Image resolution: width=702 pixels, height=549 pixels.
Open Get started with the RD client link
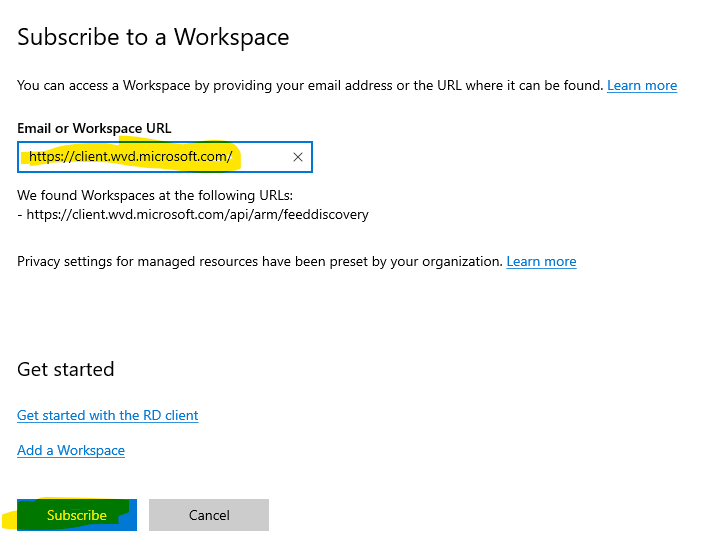coord(108,415)
